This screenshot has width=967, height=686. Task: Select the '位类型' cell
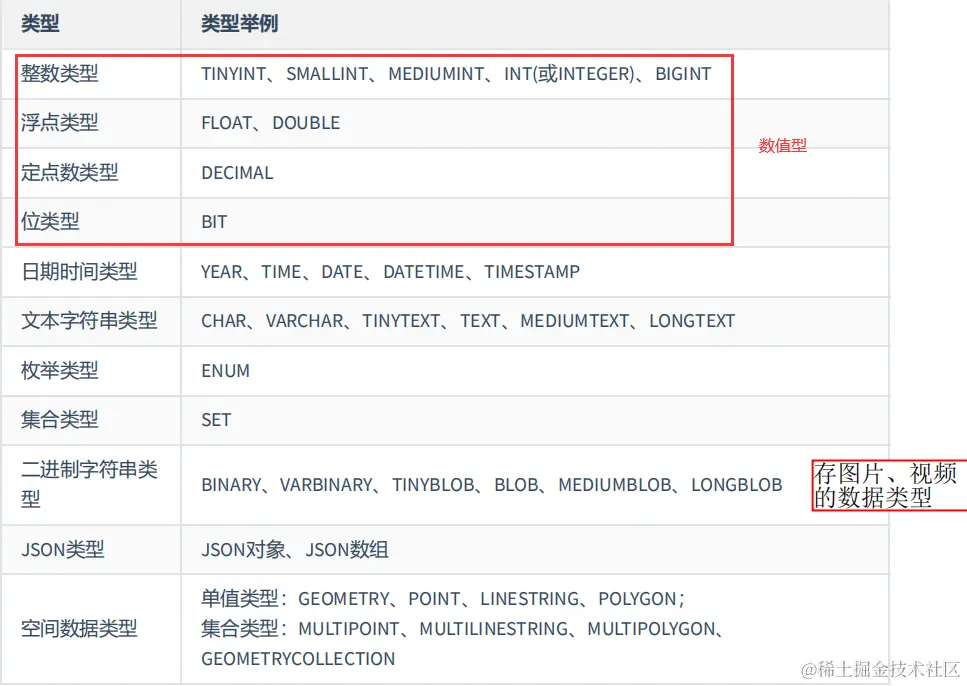click(x=91, y=222)
